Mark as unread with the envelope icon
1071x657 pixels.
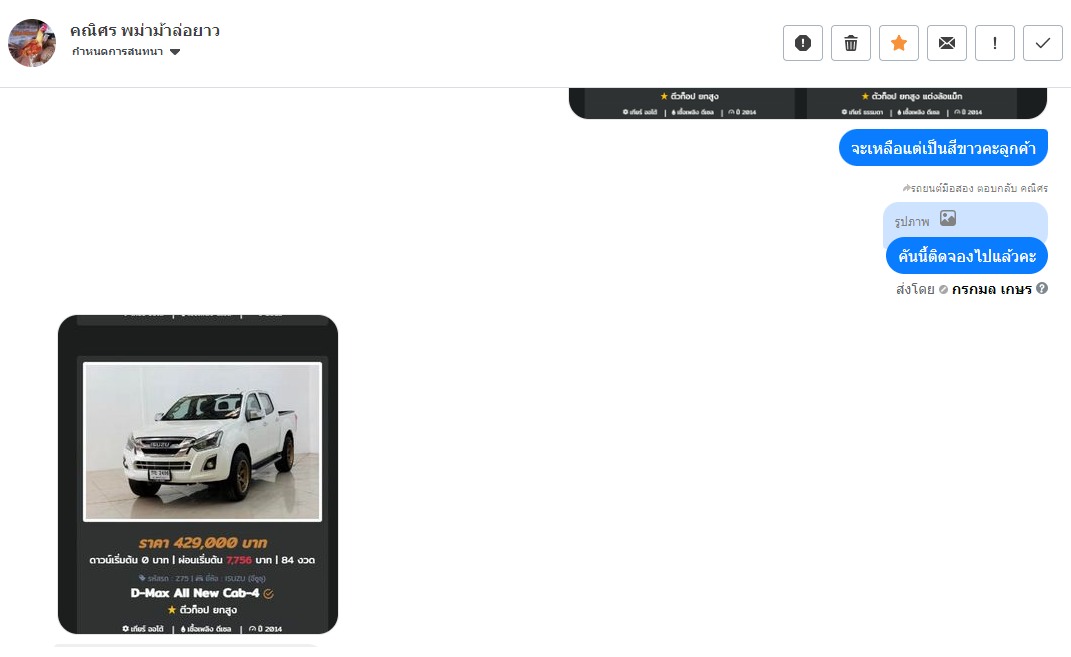tap(947, 43)
